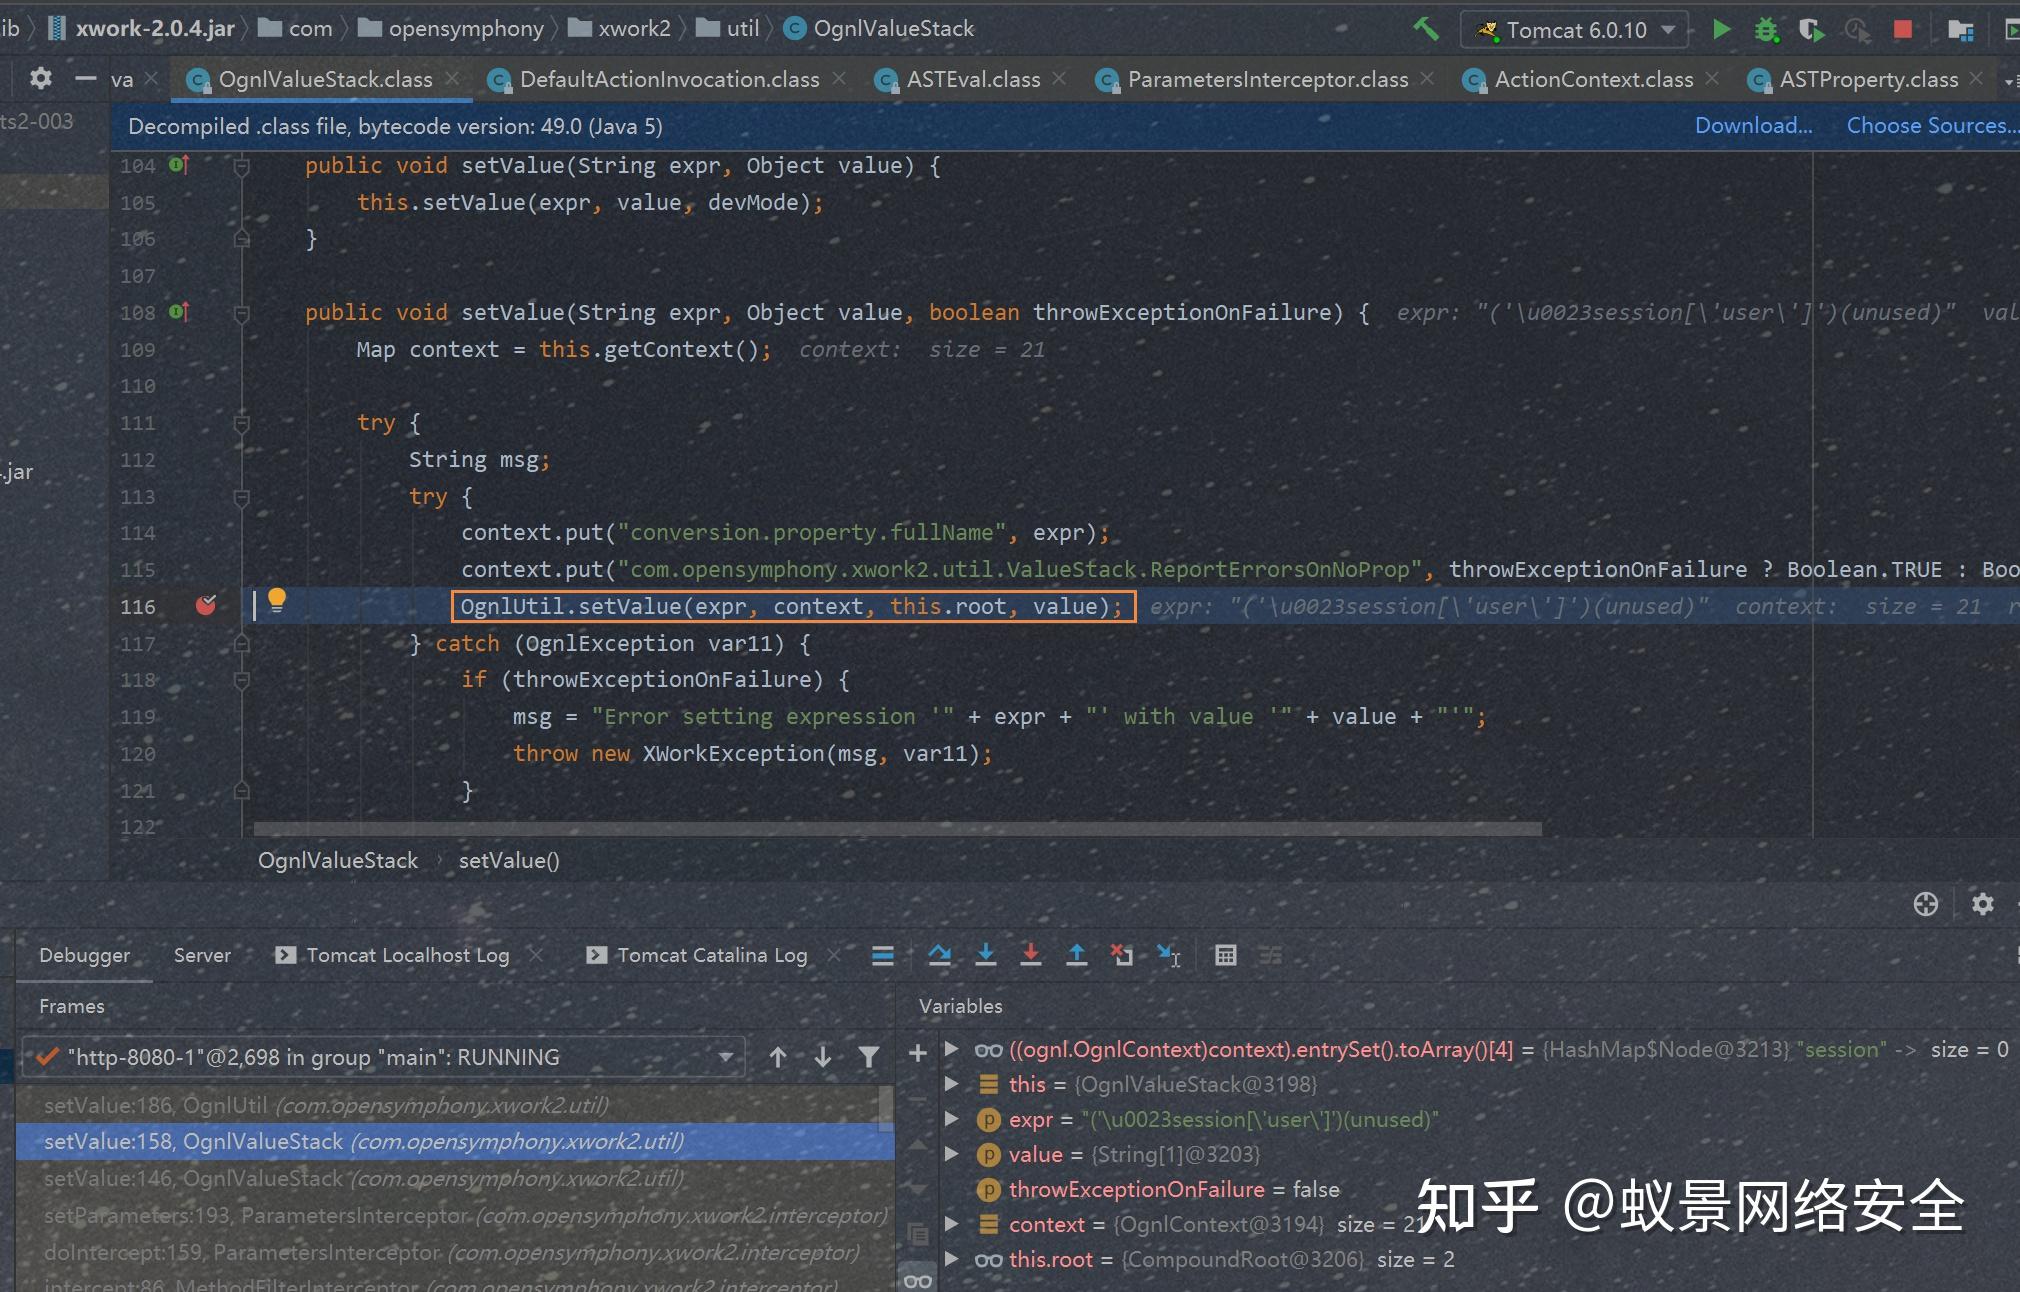Click the Step Over debugger icon

pyautogui.click(x=939, y=955)
